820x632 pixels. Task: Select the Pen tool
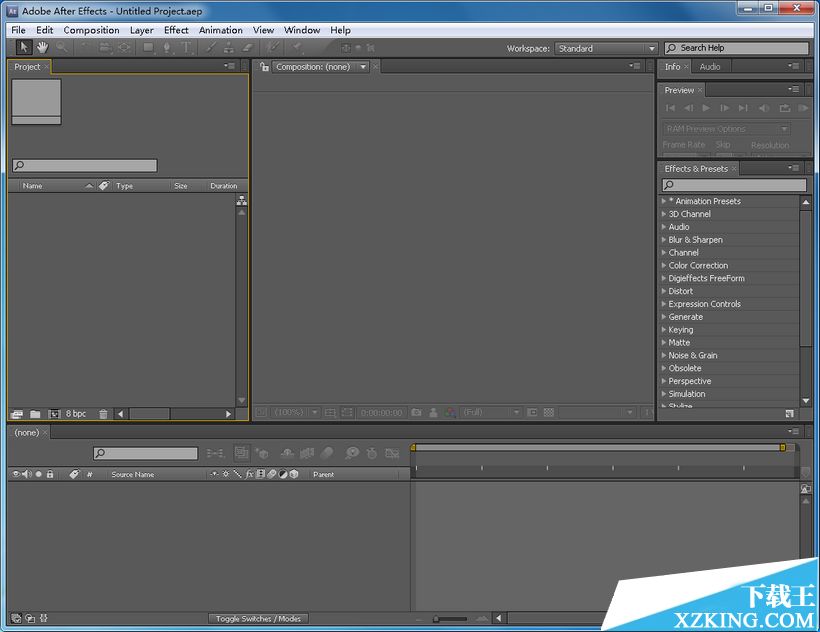tap(167, 48)
